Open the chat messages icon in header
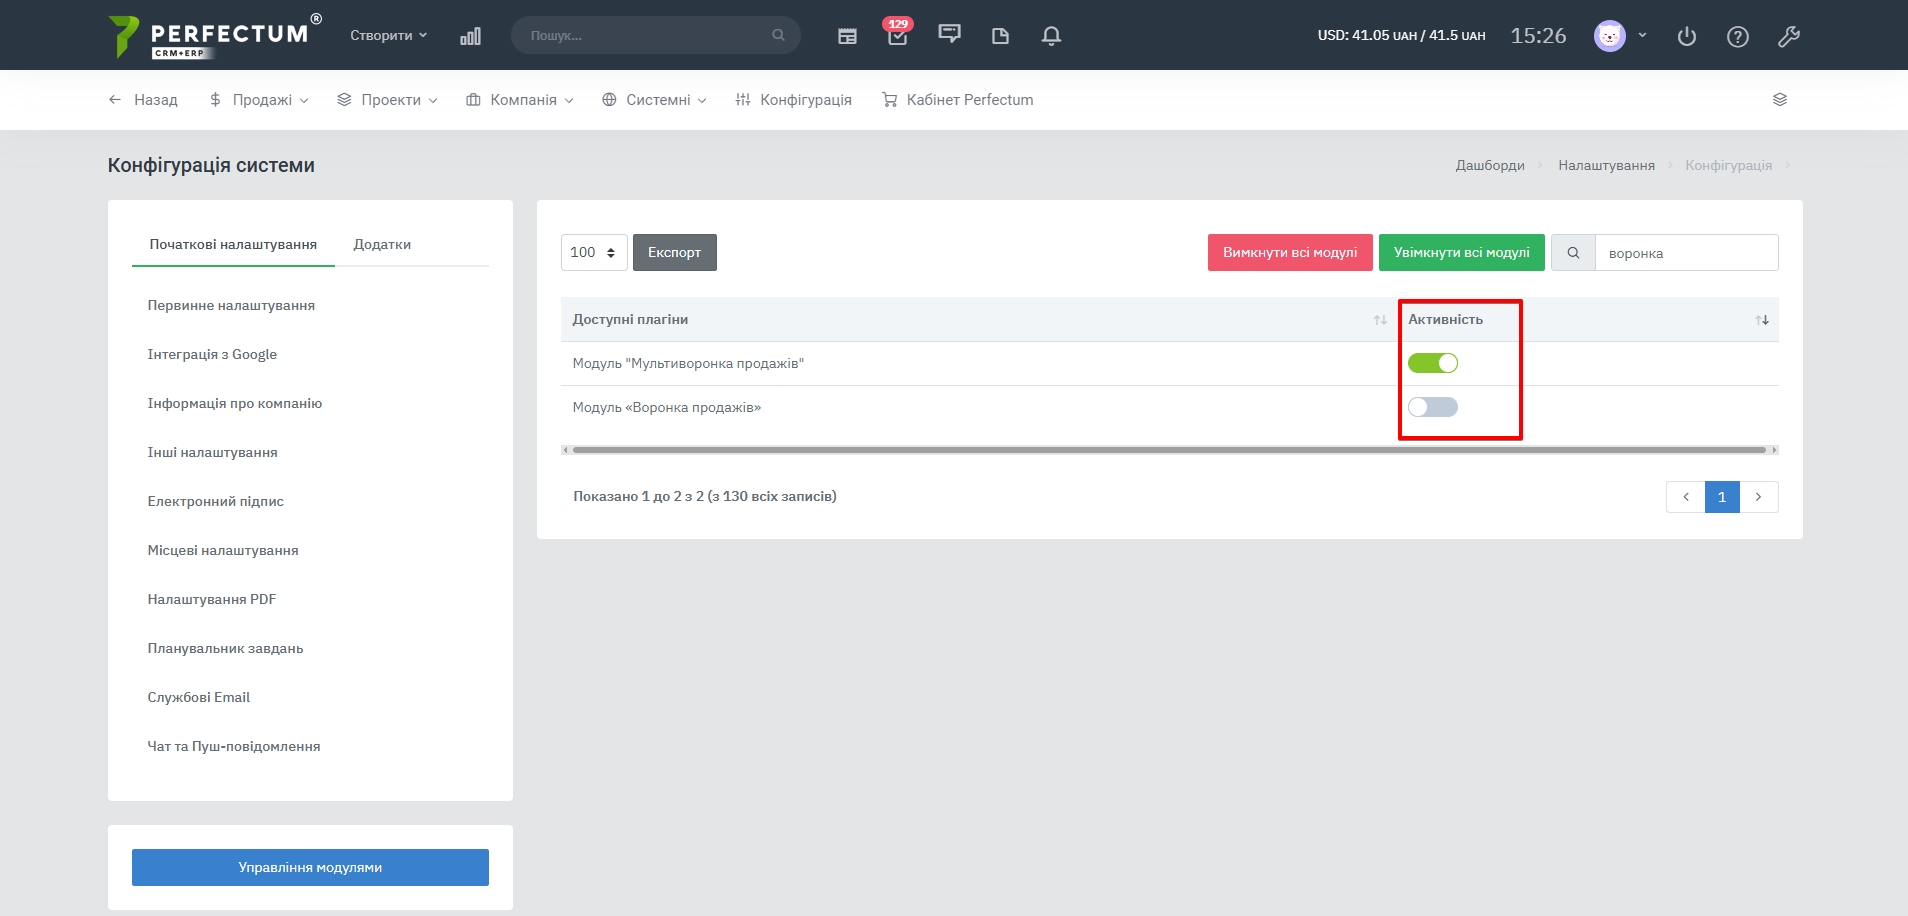Image resolution: width=1908 pixels, height=916 pixels. tap(949, 35)
